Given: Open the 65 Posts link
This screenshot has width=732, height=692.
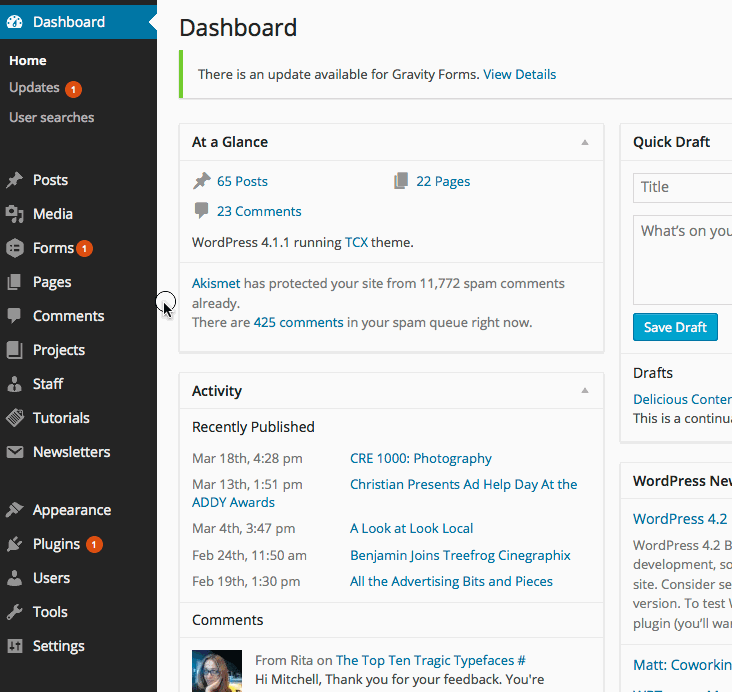Looking at the screenshot, I should [242, 182].
